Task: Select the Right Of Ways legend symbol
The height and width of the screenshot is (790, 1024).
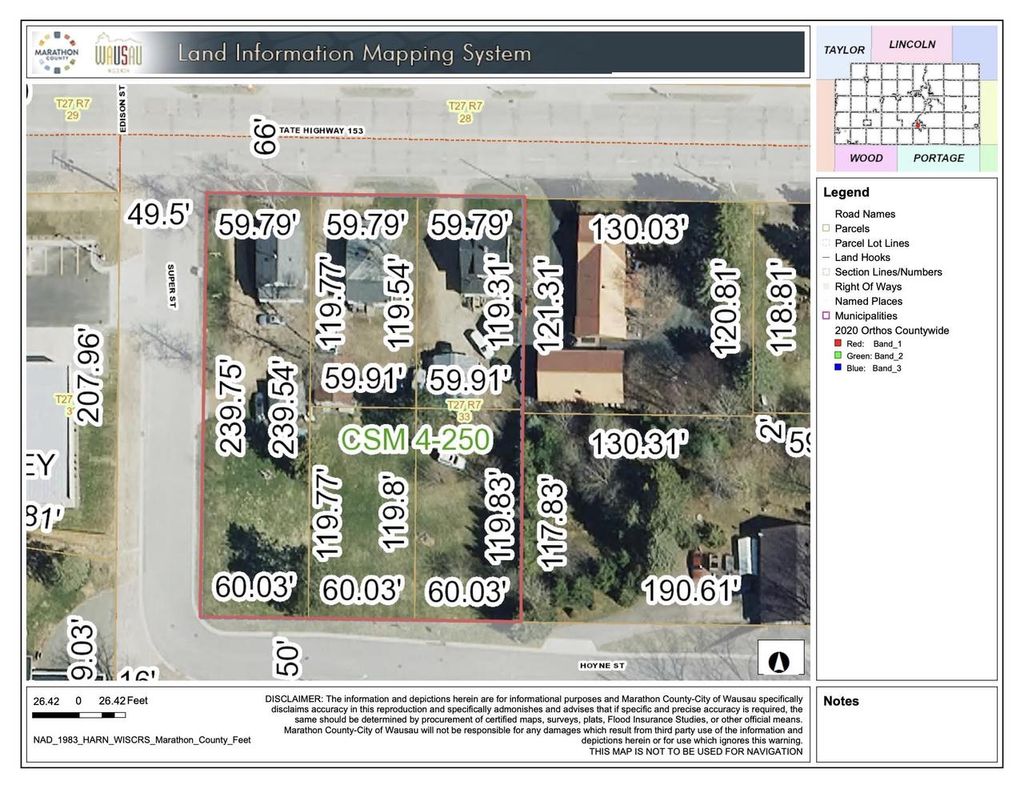Action: coord(826,287)
